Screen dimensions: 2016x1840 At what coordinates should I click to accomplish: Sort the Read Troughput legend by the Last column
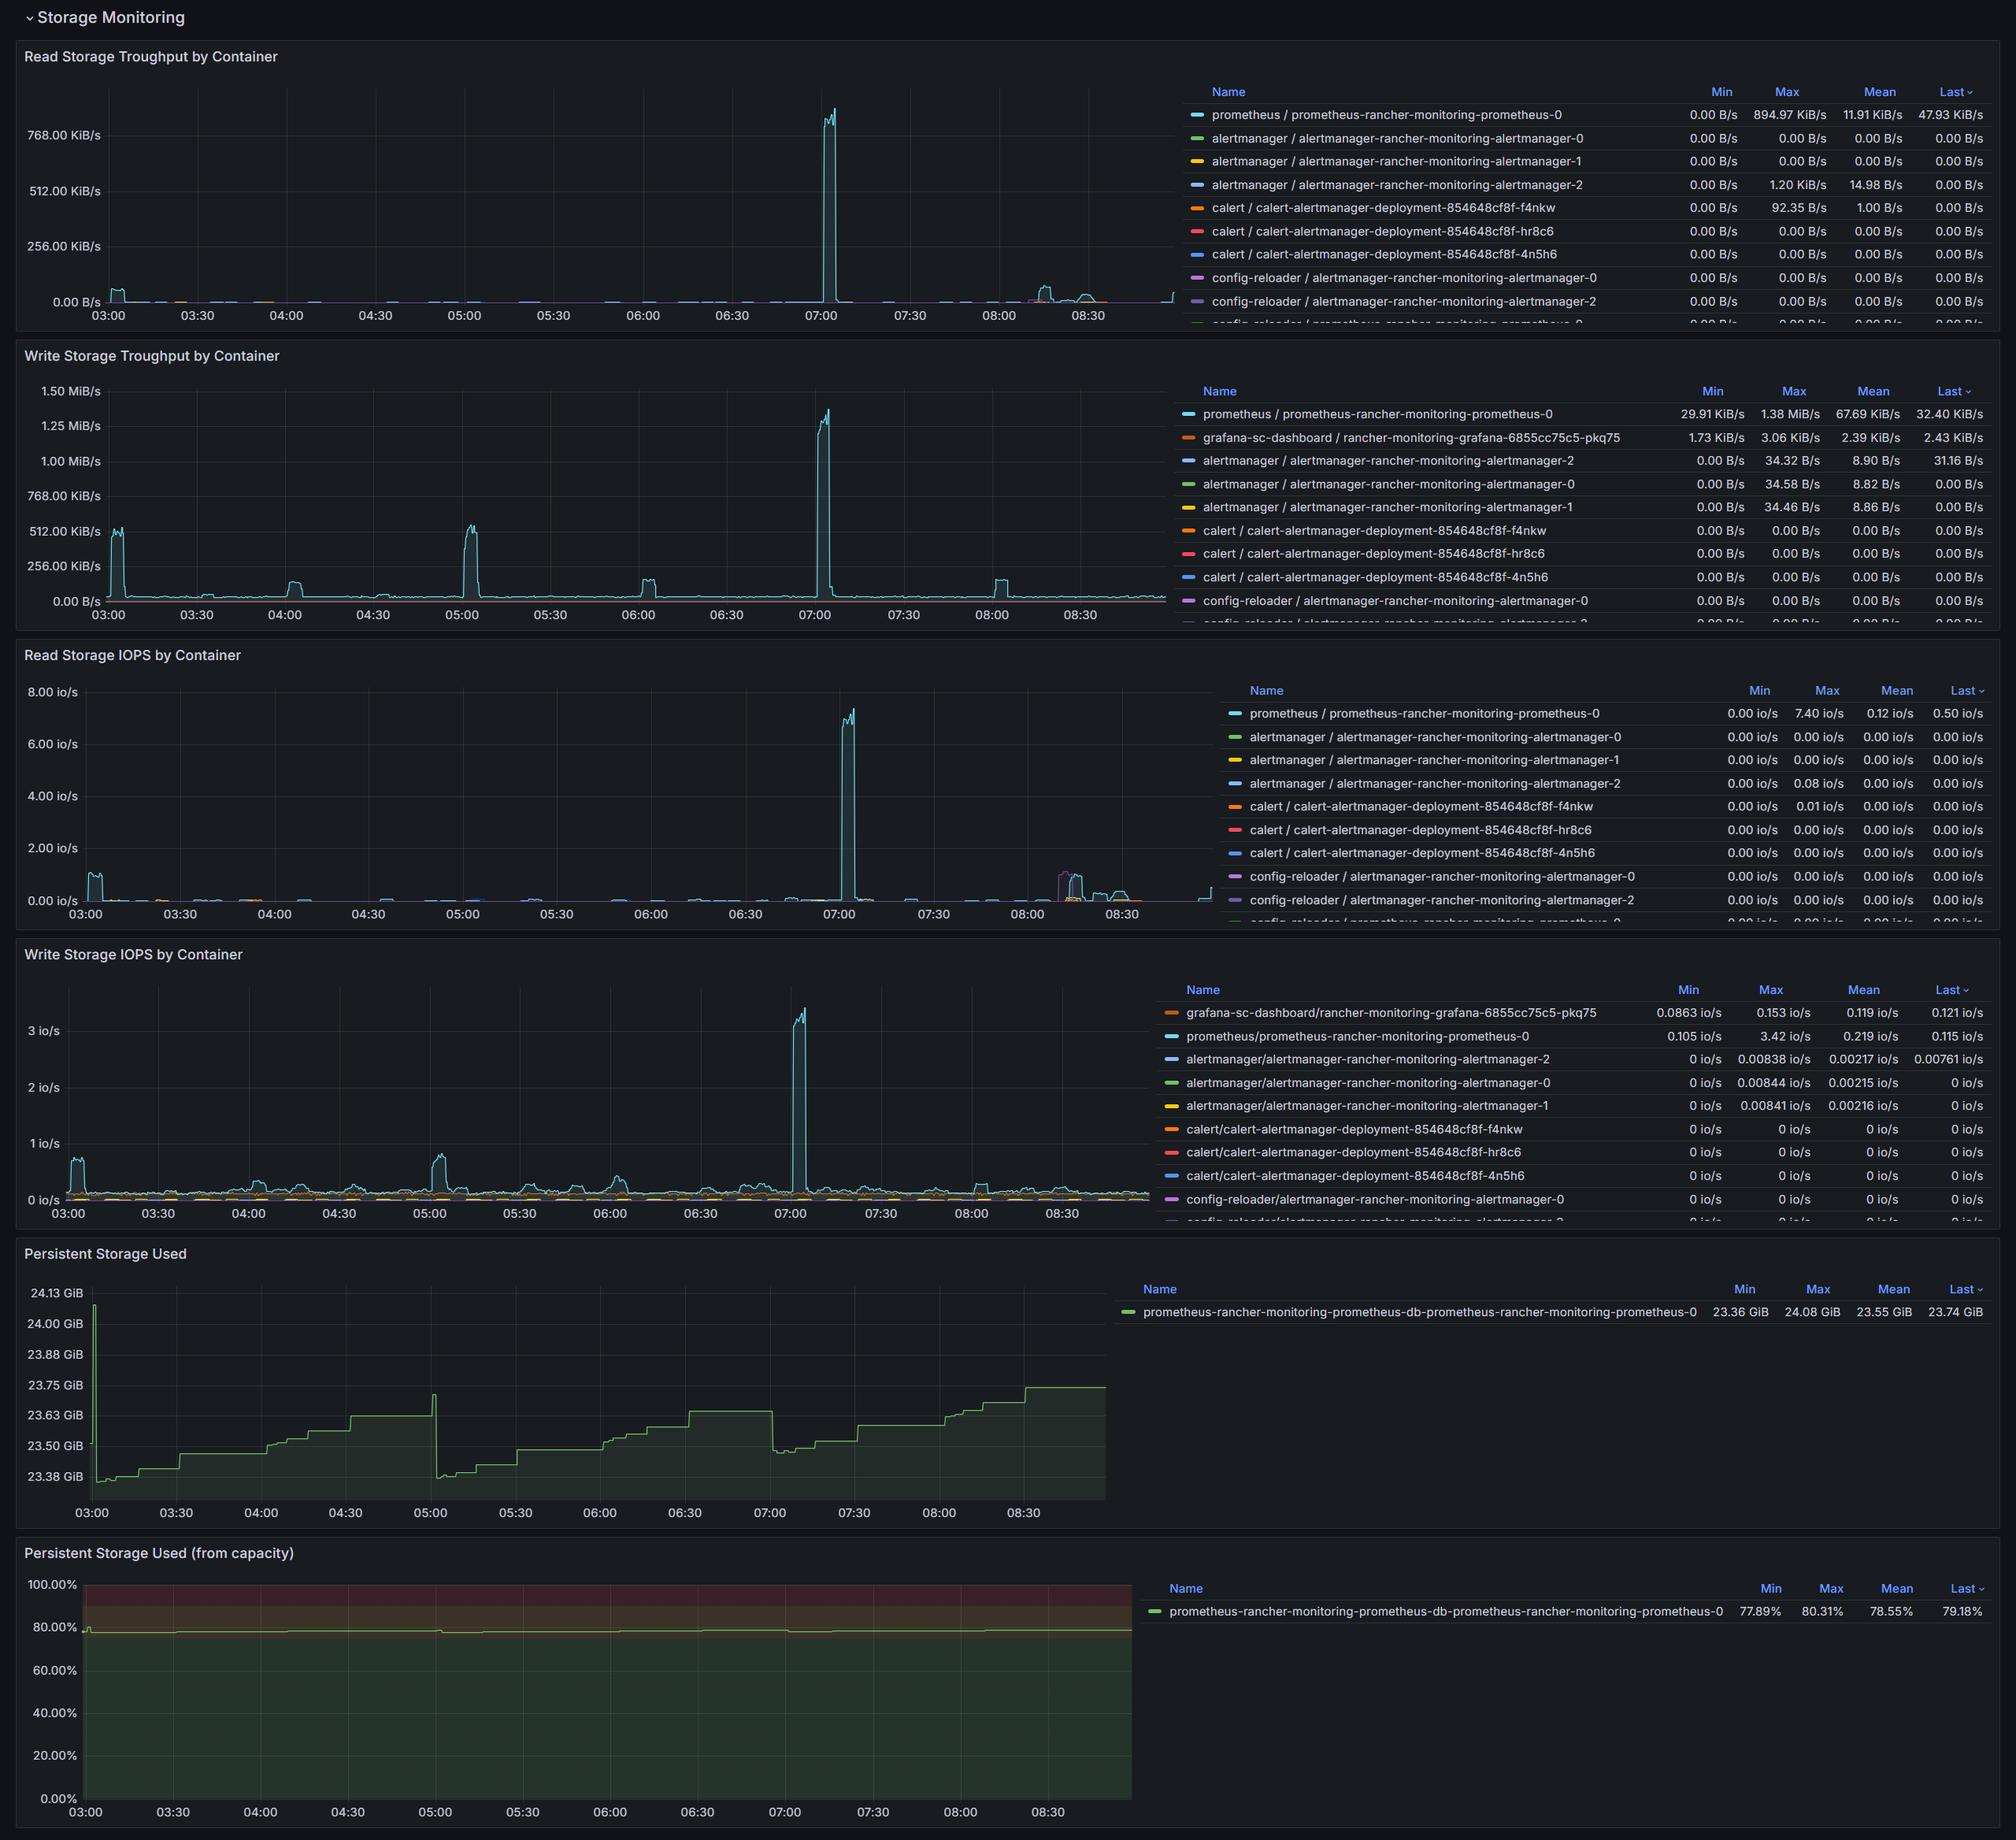[x=1951, y=92]
